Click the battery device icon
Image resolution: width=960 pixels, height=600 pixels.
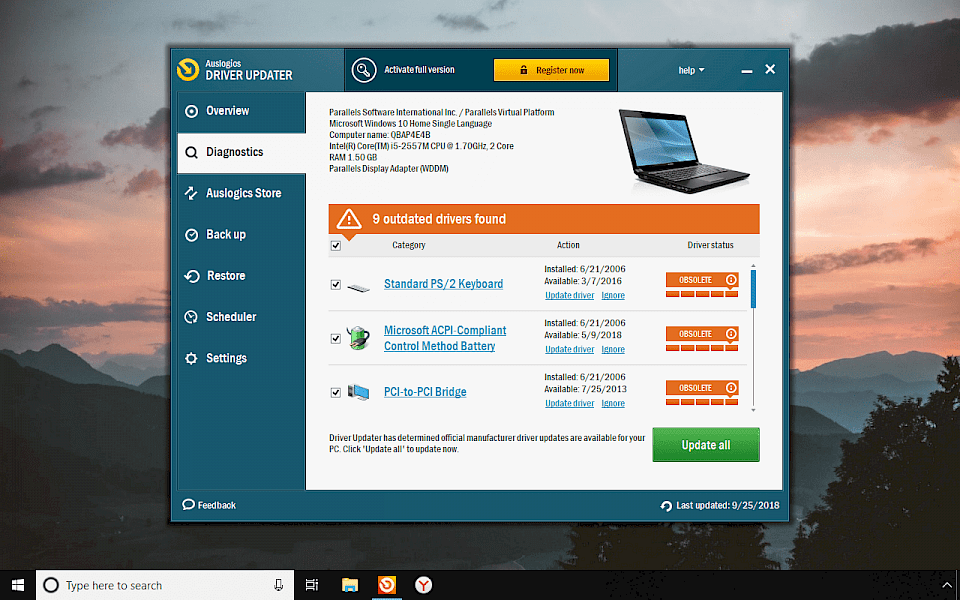point(358,338)
